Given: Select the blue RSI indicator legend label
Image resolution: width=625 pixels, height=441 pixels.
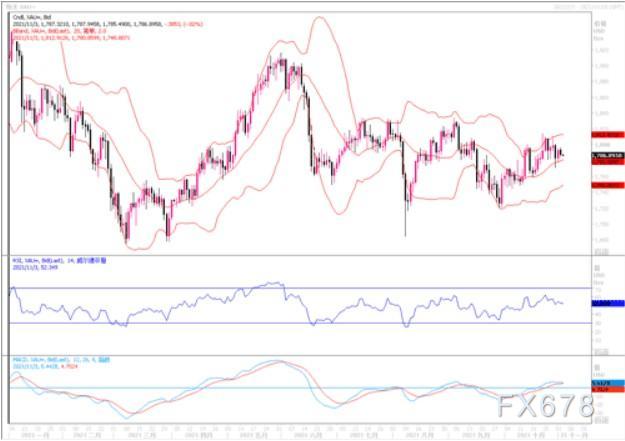Looking at the screenshot, I should click(x=59, y=261).
